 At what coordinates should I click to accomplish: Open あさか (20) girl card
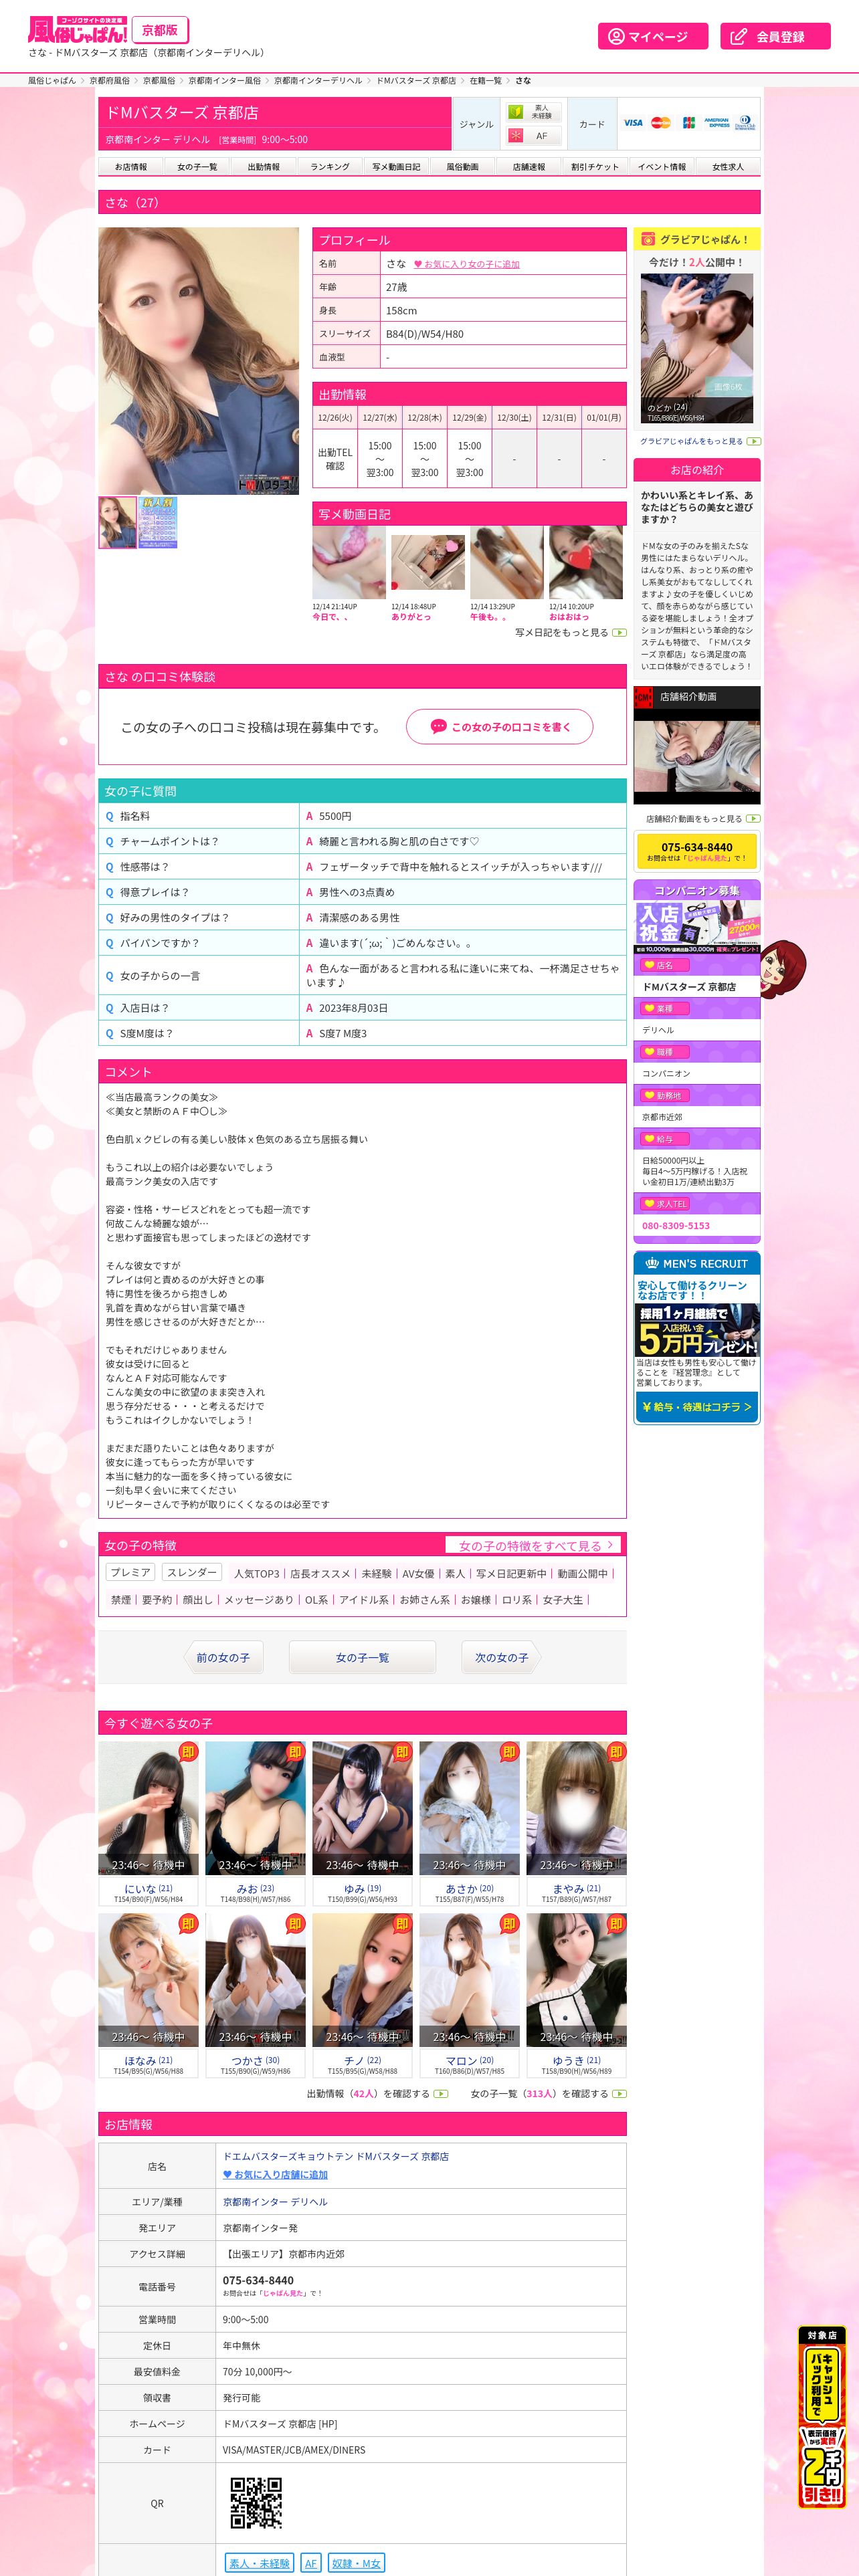pyautogui.click(x=469, y=1823)
